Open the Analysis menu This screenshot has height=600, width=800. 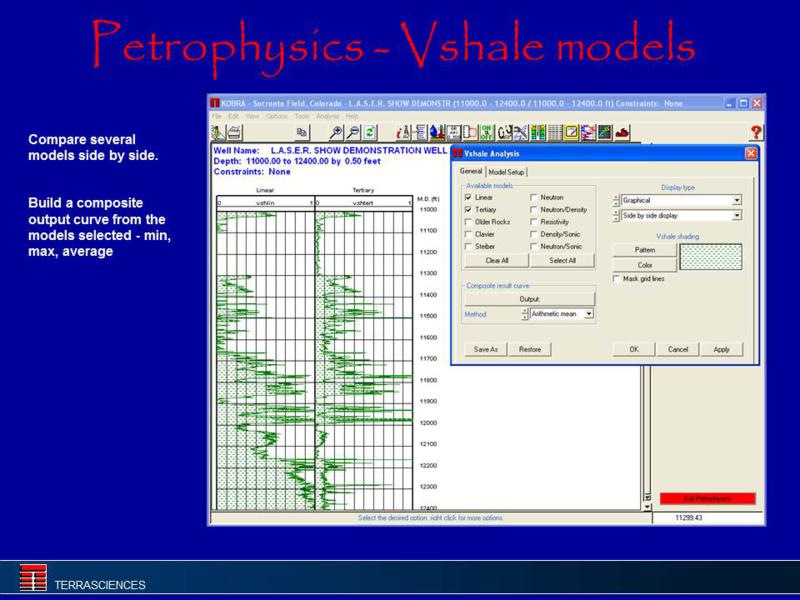(328, 116)
